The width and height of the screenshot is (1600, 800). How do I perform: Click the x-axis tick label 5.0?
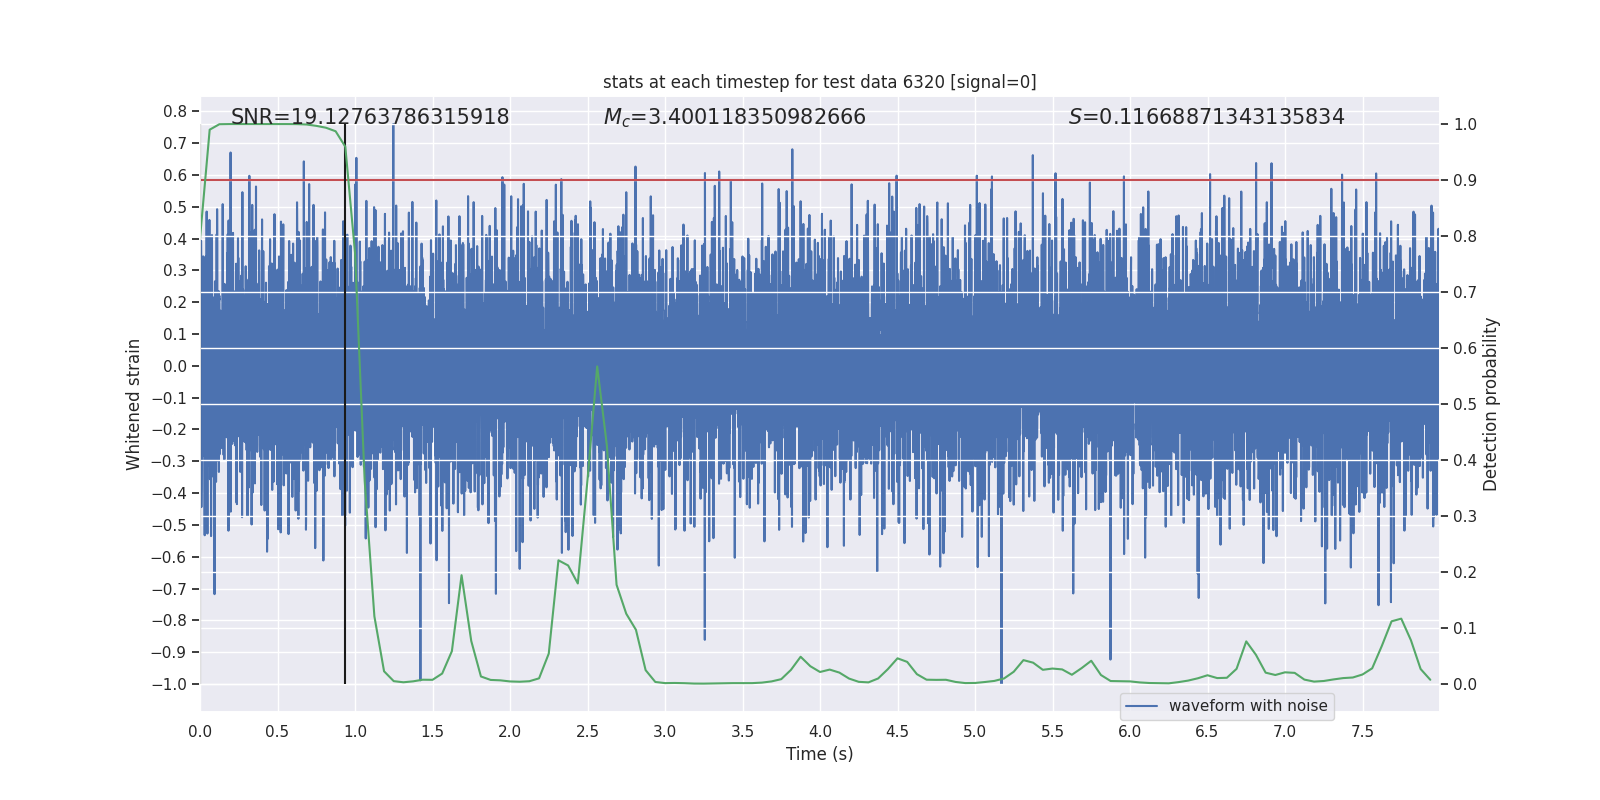pos(975,732)
